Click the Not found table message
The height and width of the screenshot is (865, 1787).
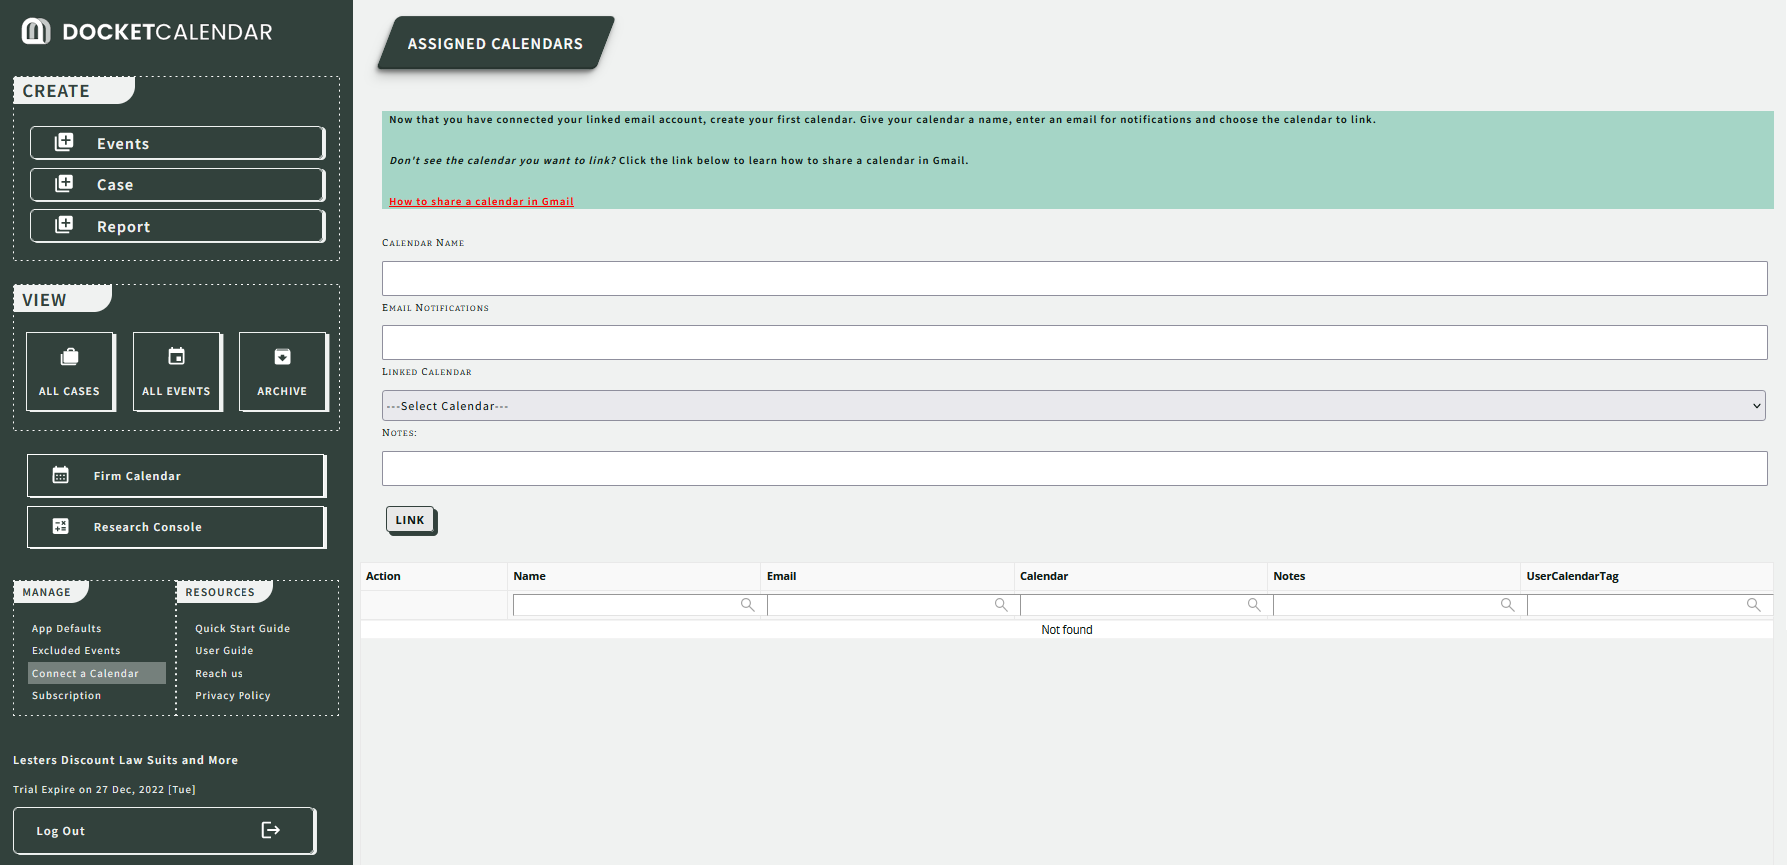click(x=1067, y=630)
